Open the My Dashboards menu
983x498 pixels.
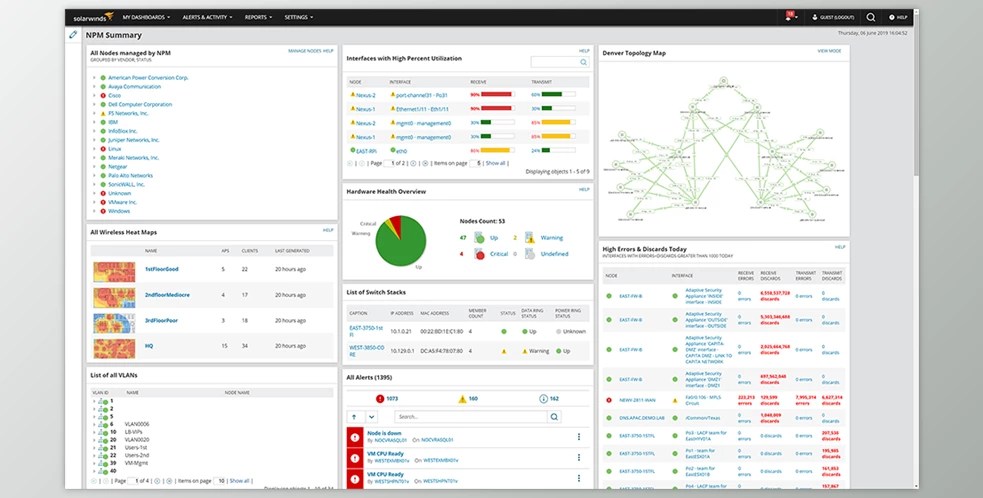tap(145, 18)
